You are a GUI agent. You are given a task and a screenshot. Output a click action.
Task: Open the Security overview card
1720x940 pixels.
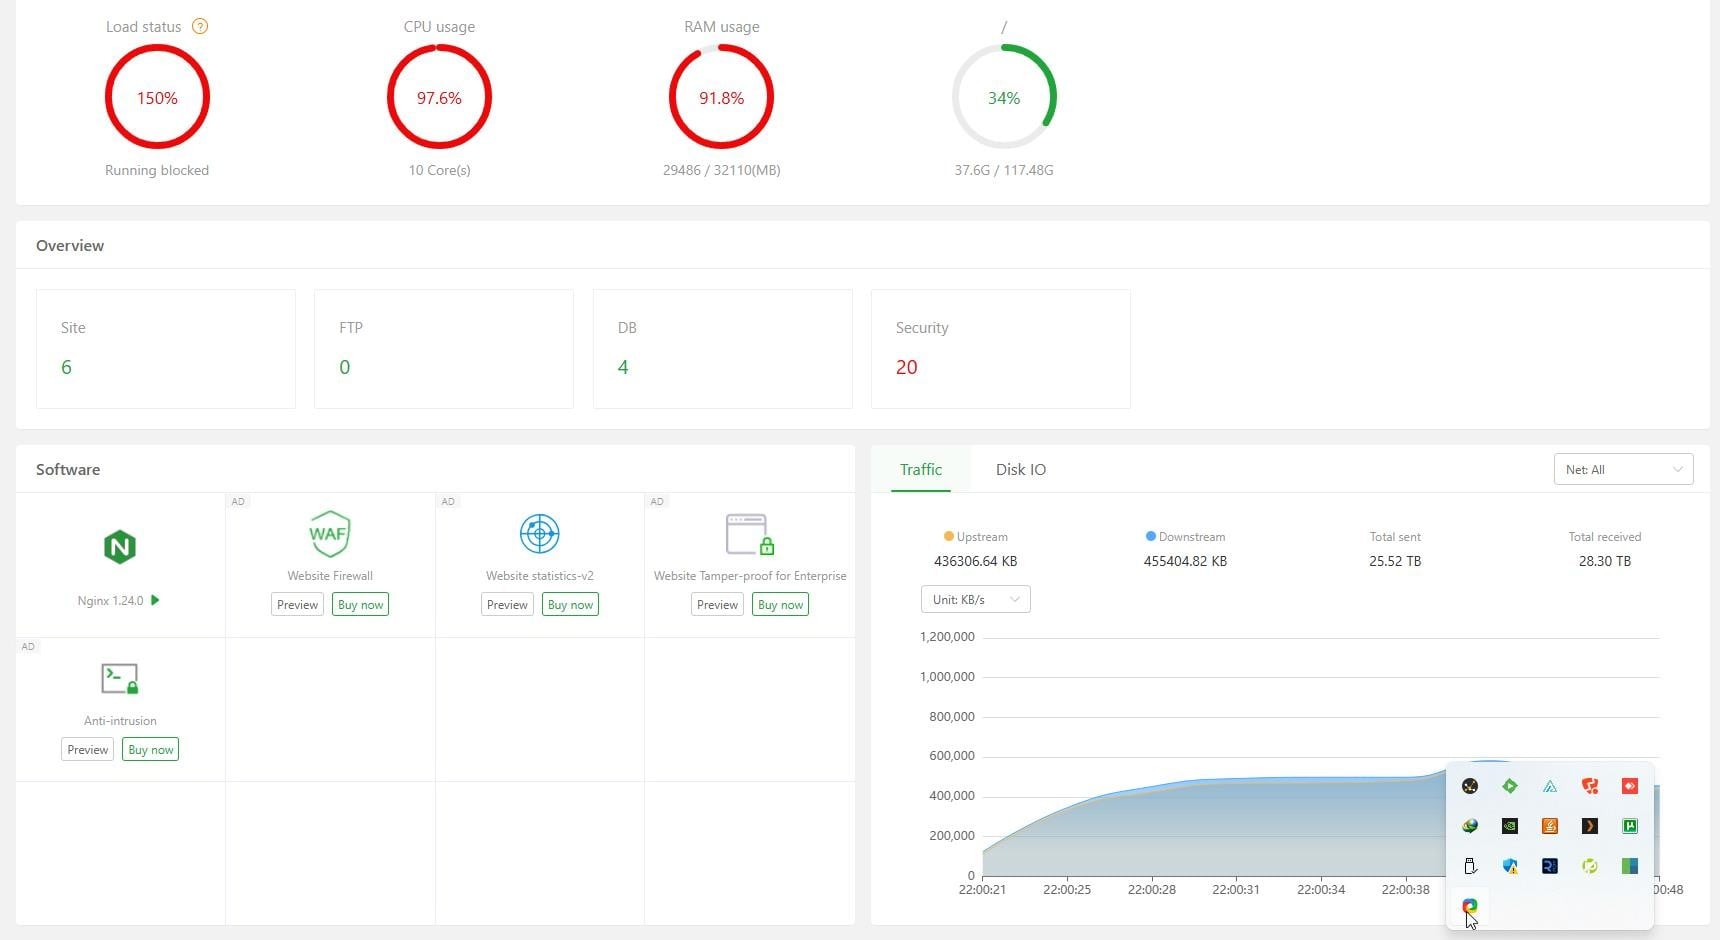(x=1000, y=349)
